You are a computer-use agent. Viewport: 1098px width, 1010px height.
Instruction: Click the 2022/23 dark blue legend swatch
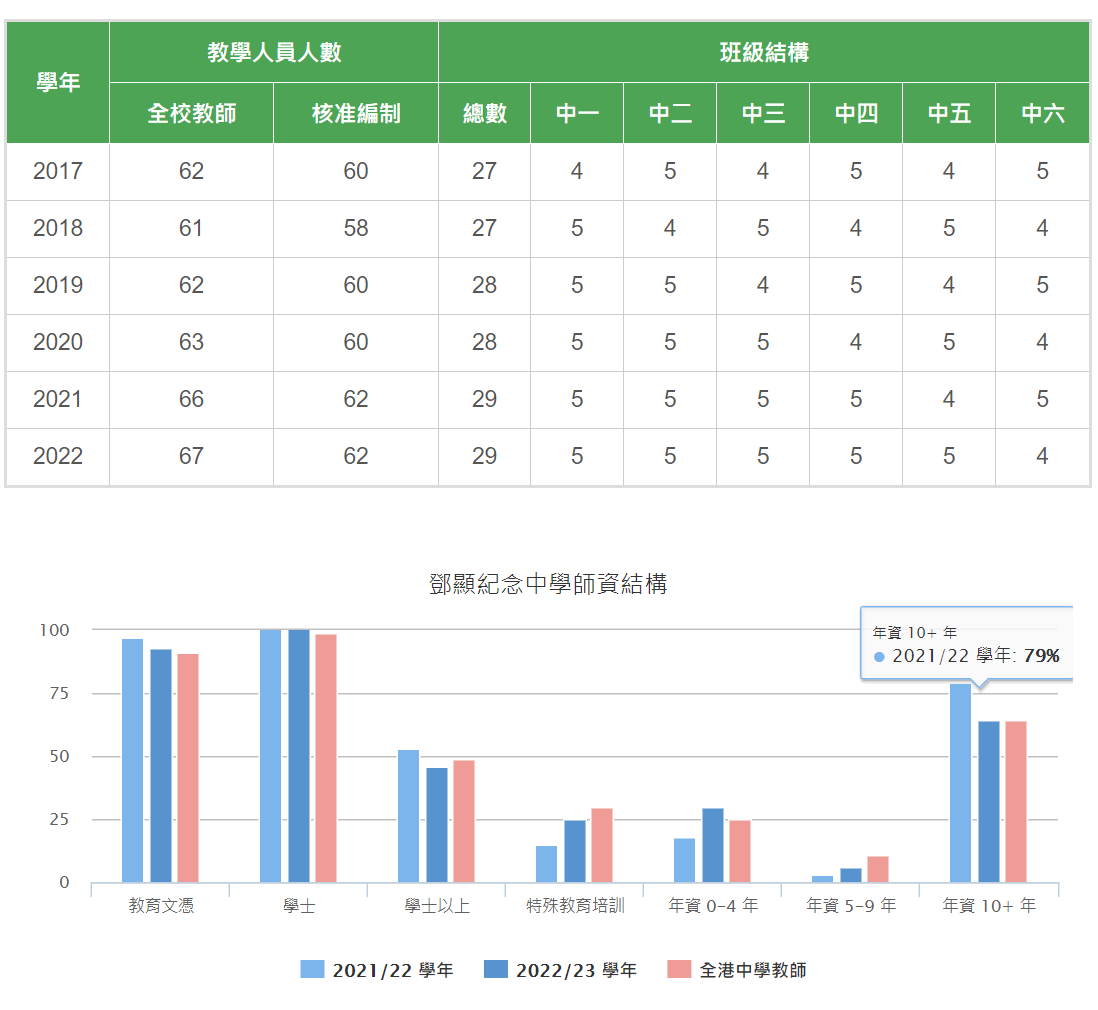[496, 969]
